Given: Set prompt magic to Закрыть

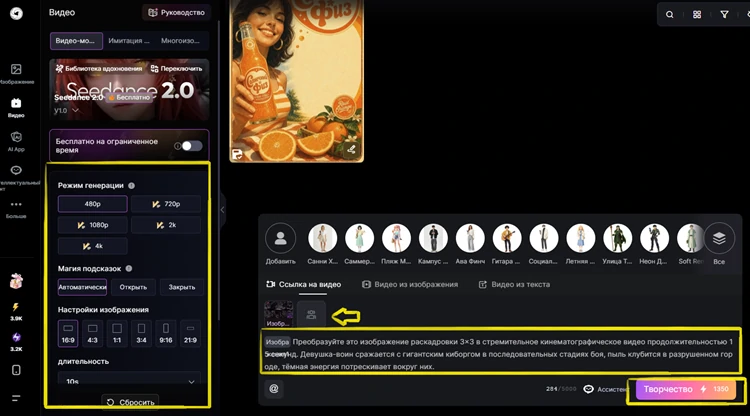Looking at the screenshot, I should tap(182, 287).
